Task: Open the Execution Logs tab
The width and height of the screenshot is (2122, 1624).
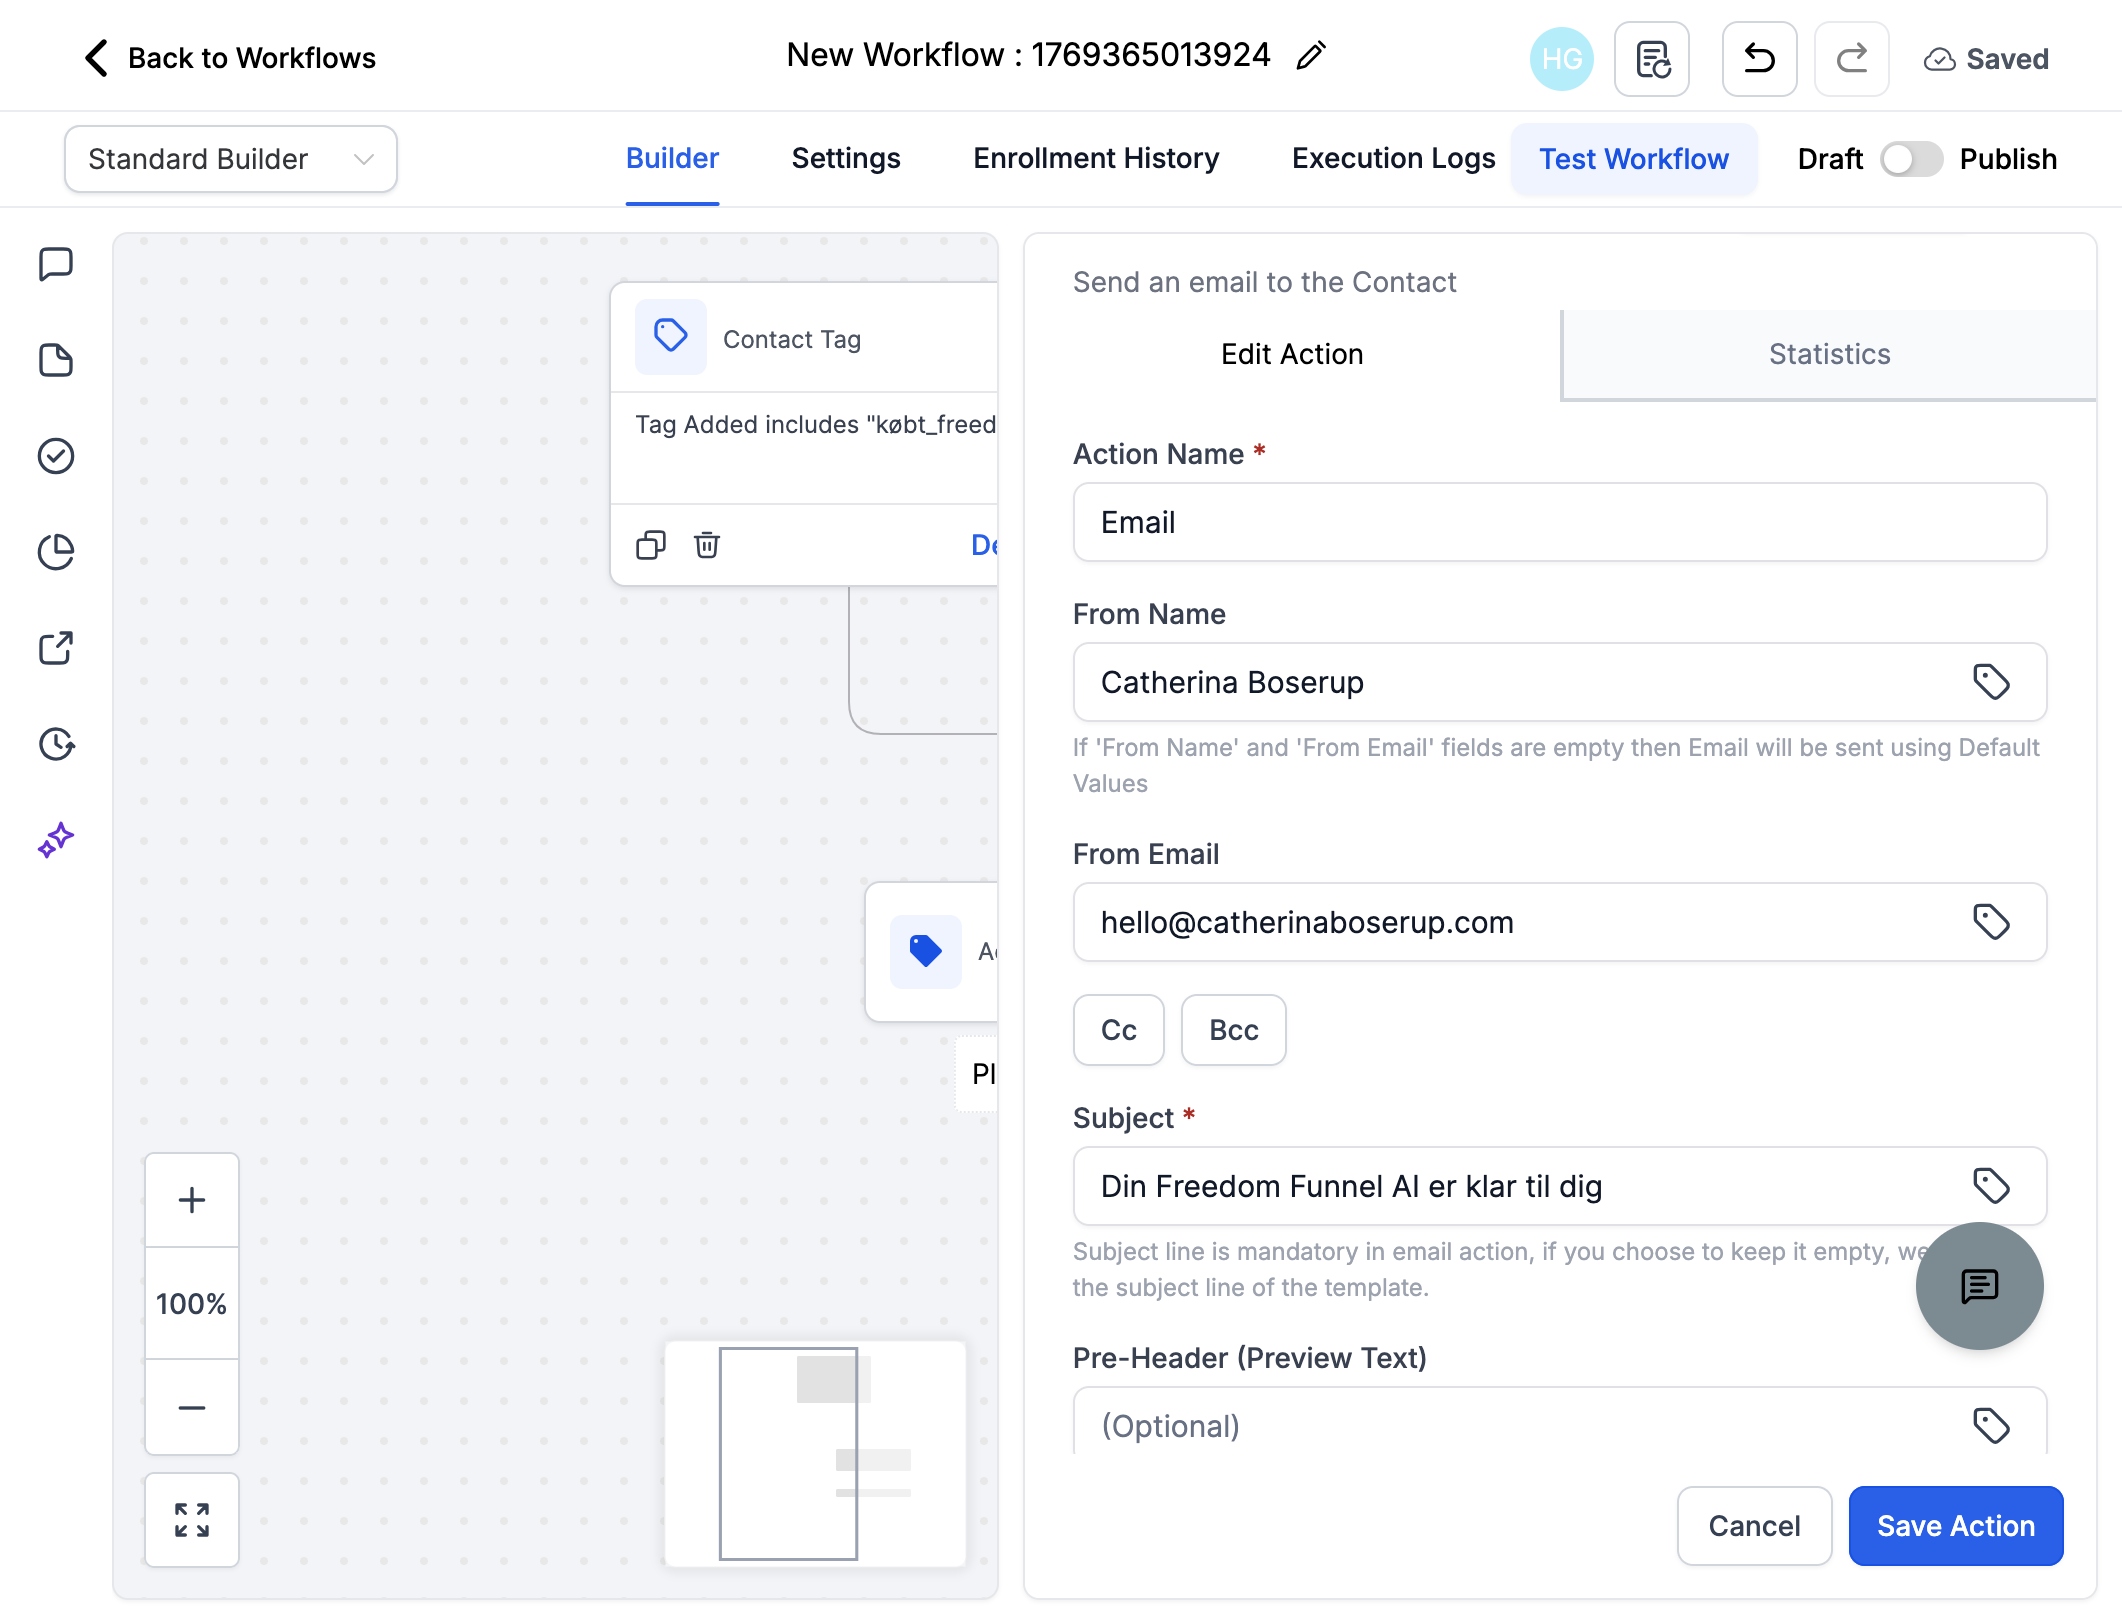Action: tap(1393, 159)
